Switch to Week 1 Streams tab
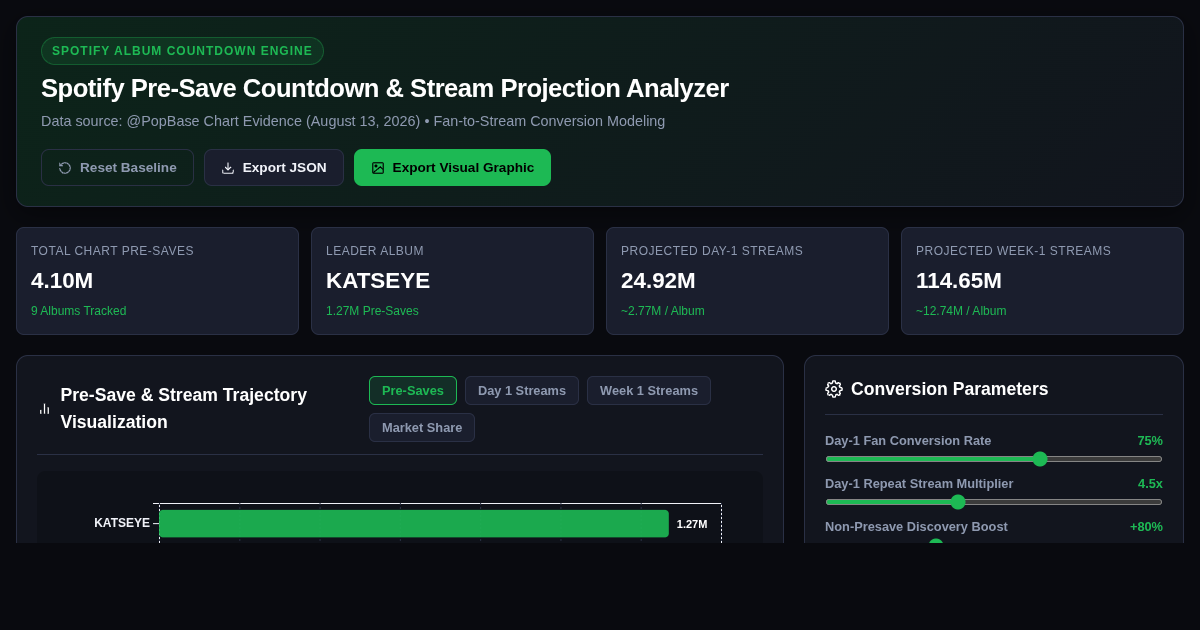The image size is (1200, 630). (649, 391)
